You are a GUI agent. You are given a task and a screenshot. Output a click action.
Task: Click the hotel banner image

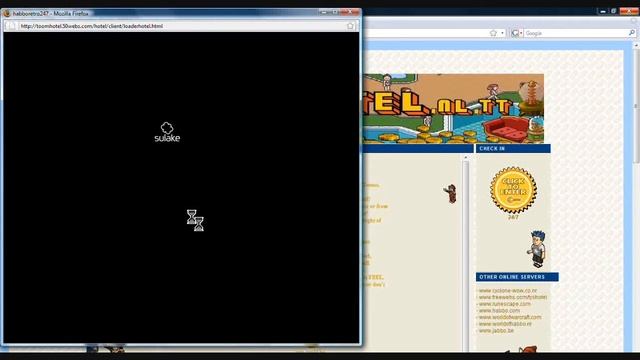(453, 109)
